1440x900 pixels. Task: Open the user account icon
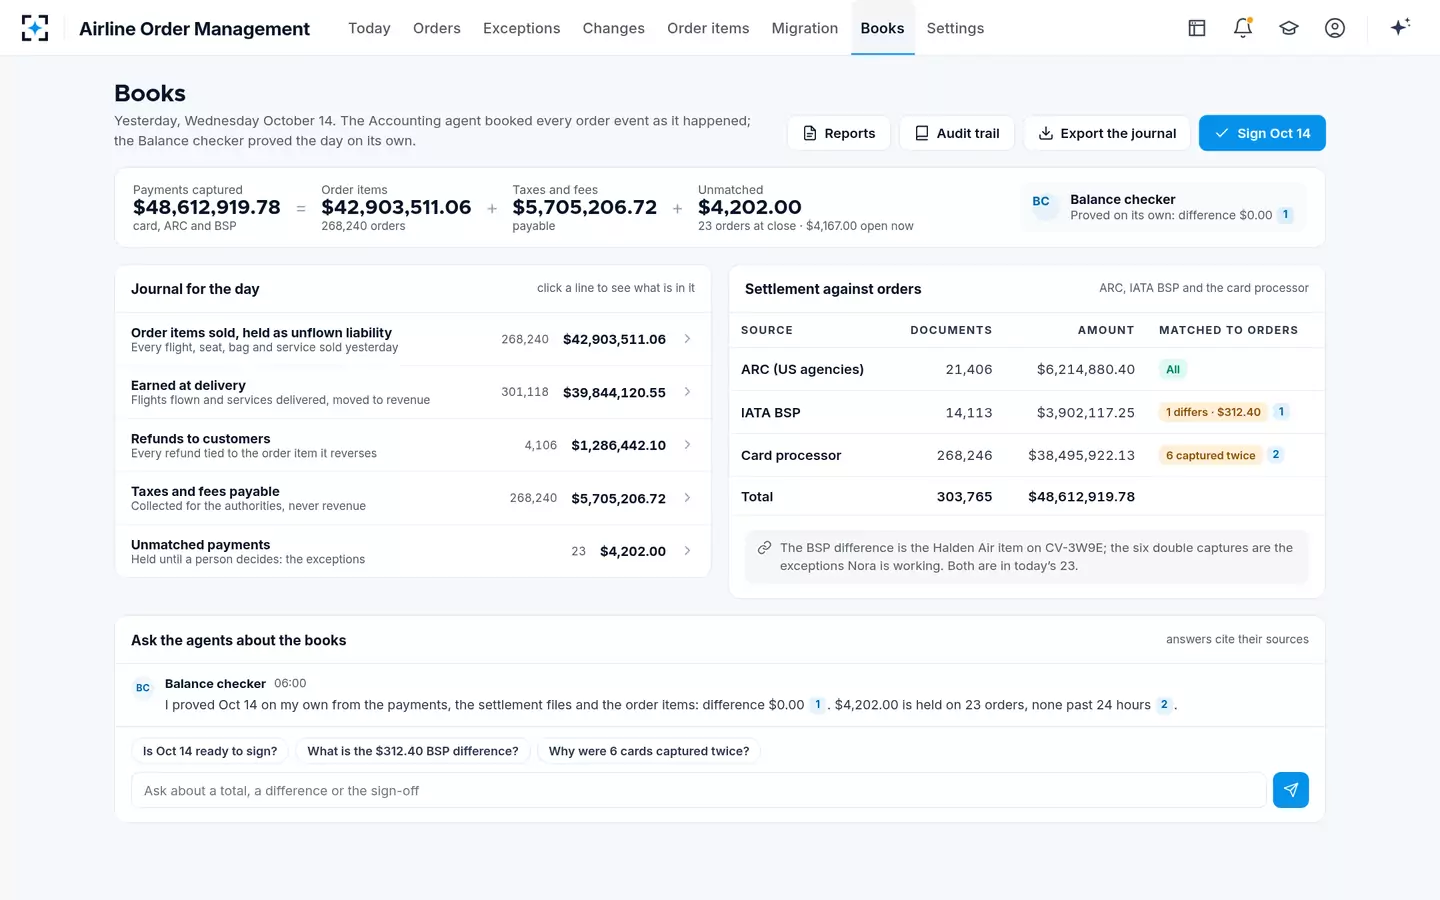click(1335, 28)
